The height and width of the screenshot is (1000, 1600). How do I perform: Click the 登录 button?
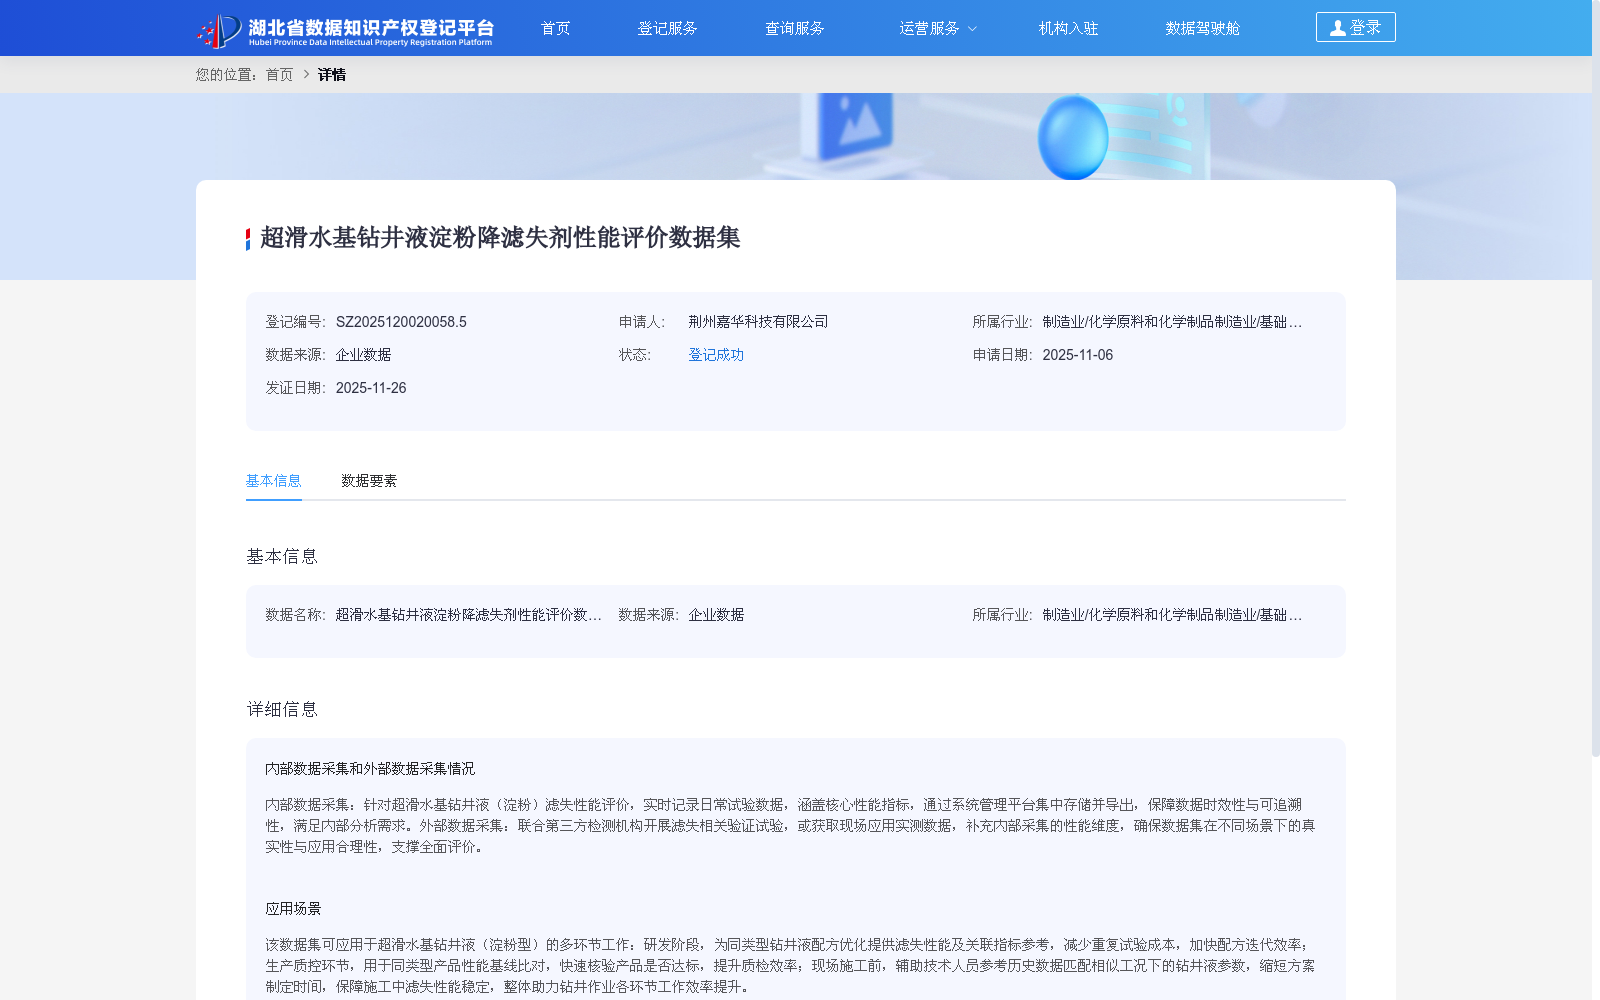(1355, 27)
